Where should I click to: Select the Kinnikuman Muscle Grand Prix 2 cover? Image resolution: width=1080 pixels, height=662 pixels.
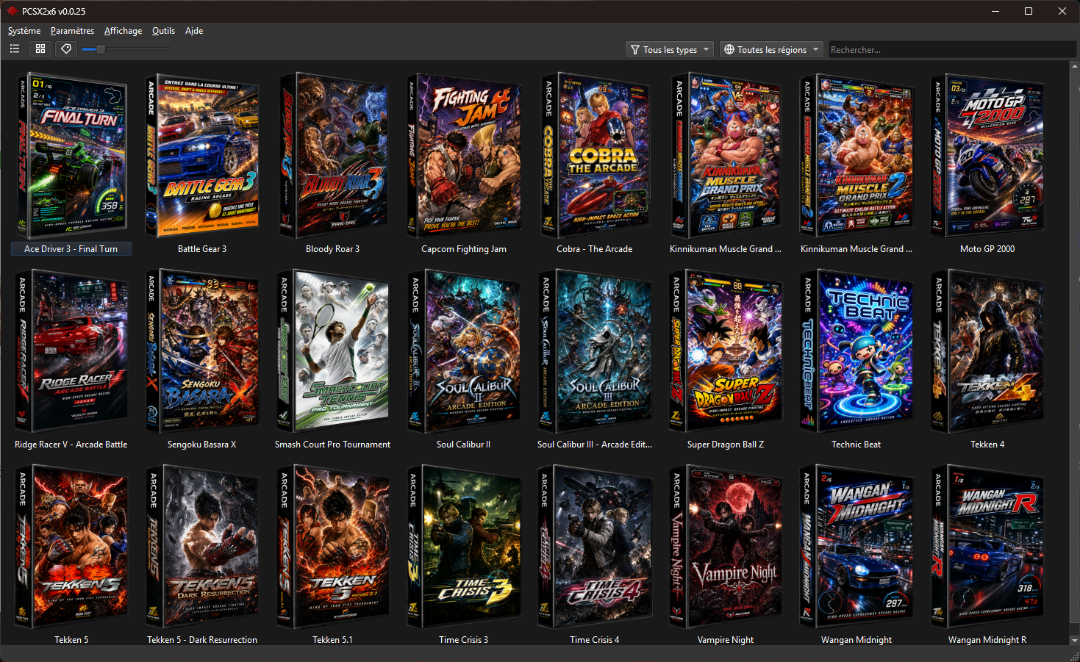[x=856, y=155]
